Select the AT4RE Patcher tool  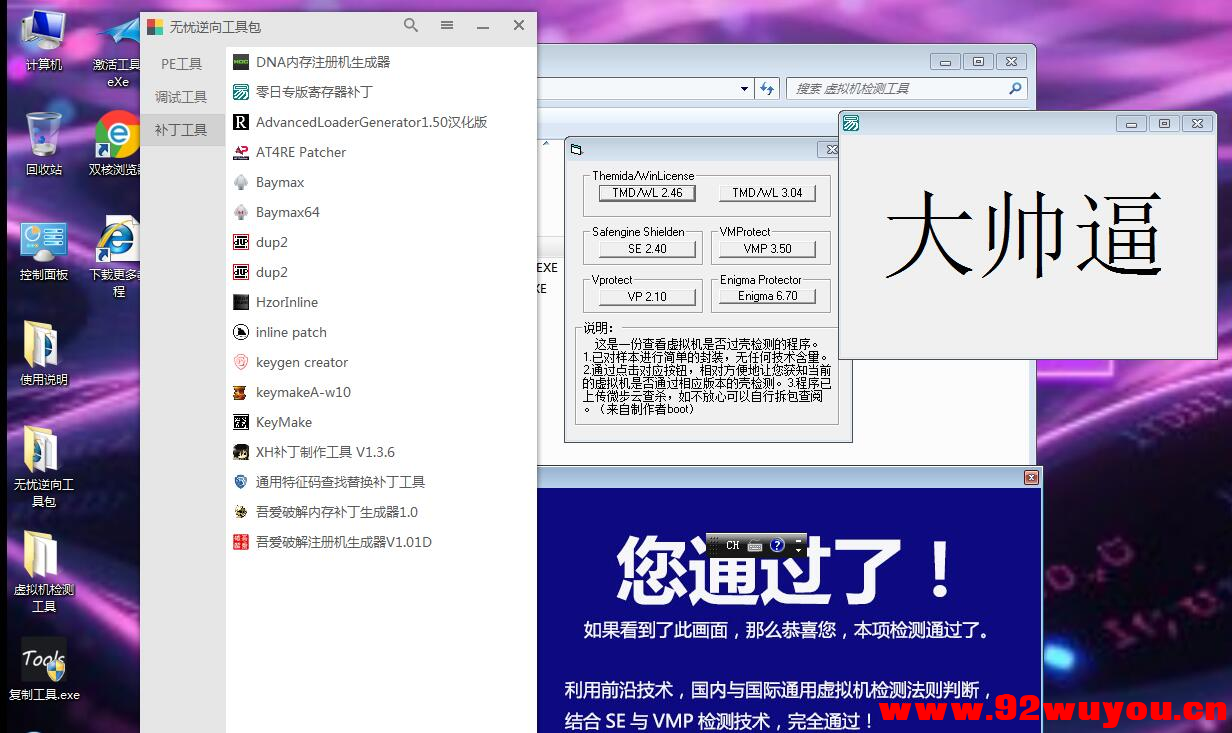pos(300,152)
